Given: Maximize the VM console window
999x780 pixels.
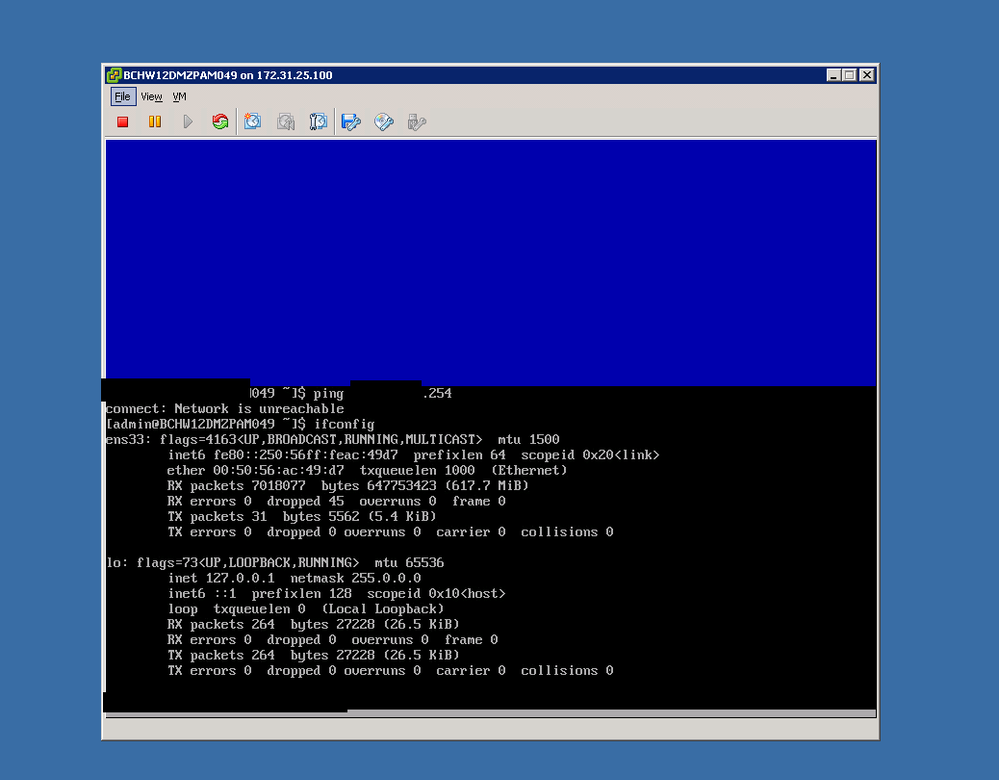Looking at the screenshot, I should [849, 75].
